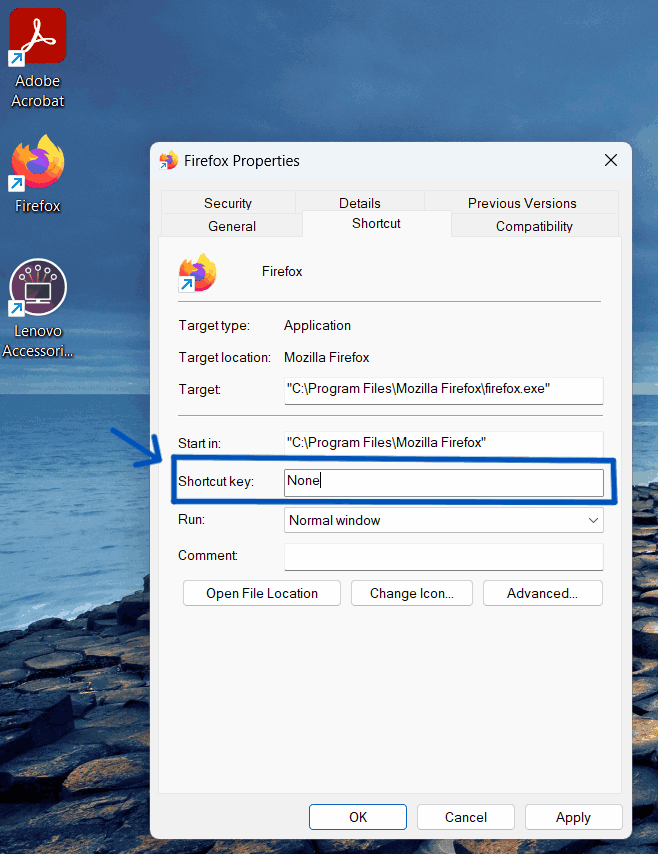Image resolution: width=658 pixels, height=854 pixels.
Task: Click into the Target path field
Action: tap(443, 390)
